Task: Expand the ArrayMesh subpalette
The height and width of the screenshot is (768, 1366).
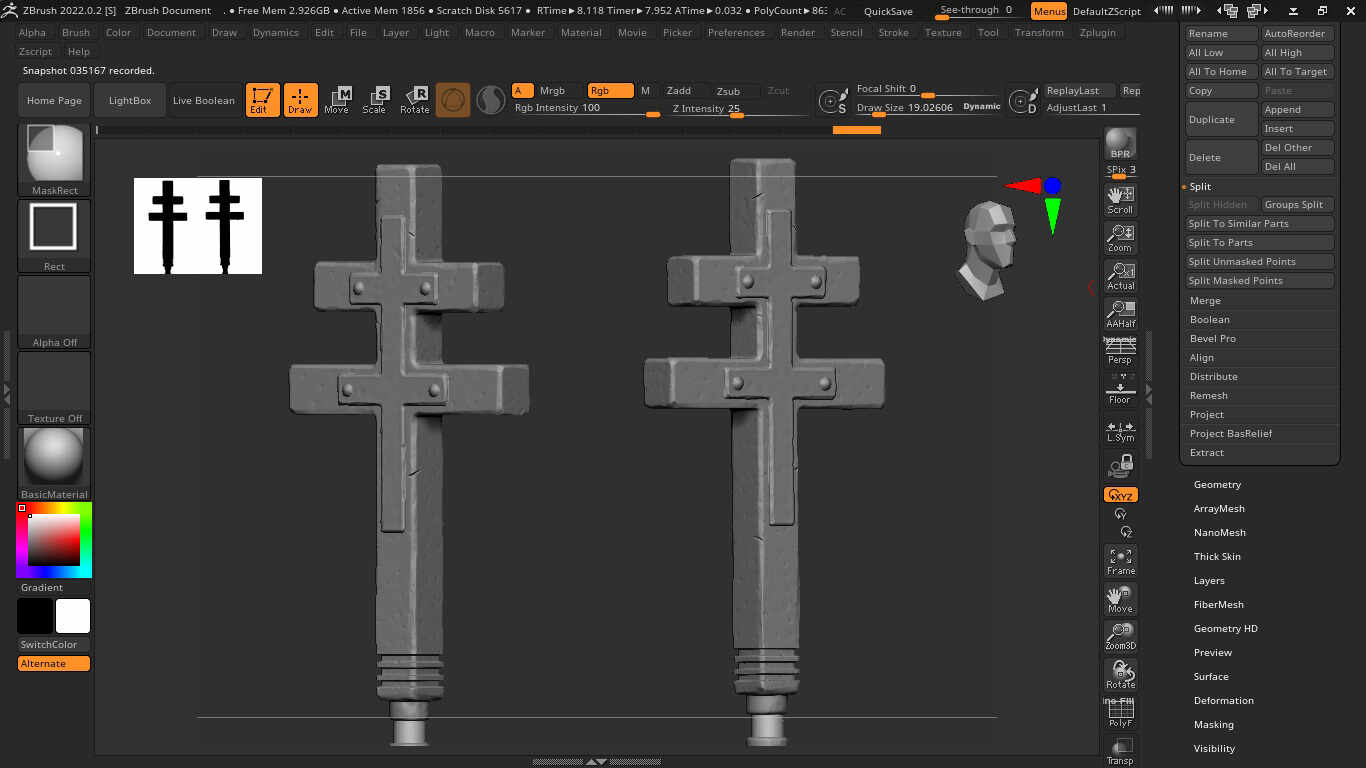Action: (1219, 509)
